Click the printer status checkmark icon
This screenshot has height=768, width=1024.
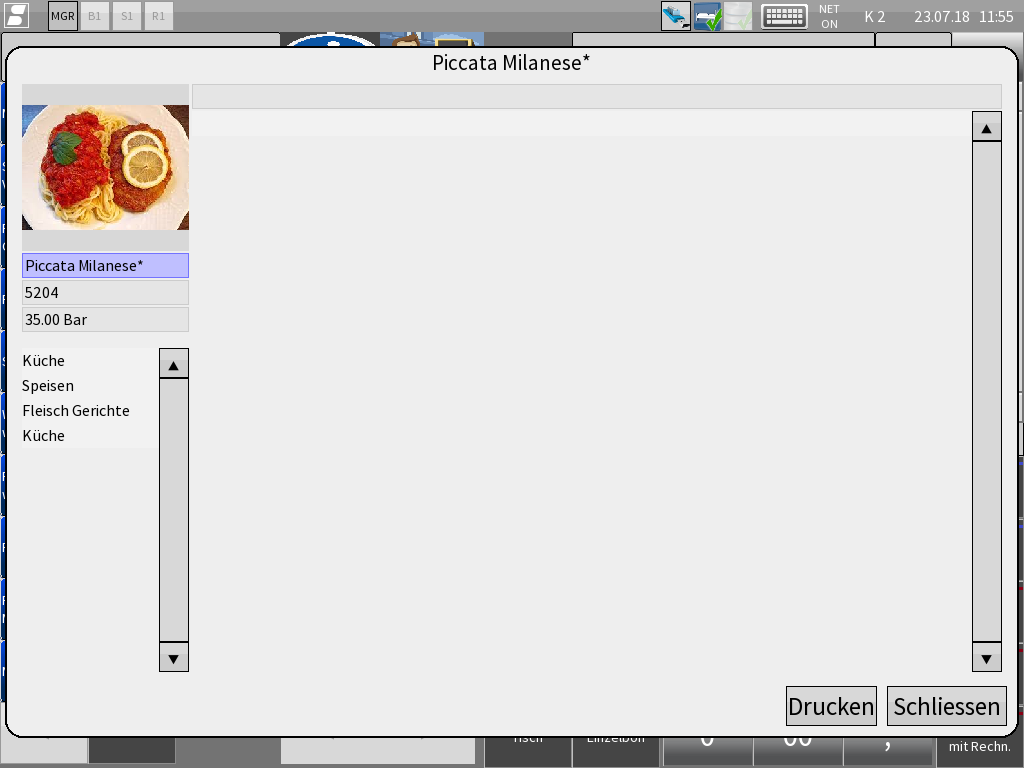coord(707,16)
